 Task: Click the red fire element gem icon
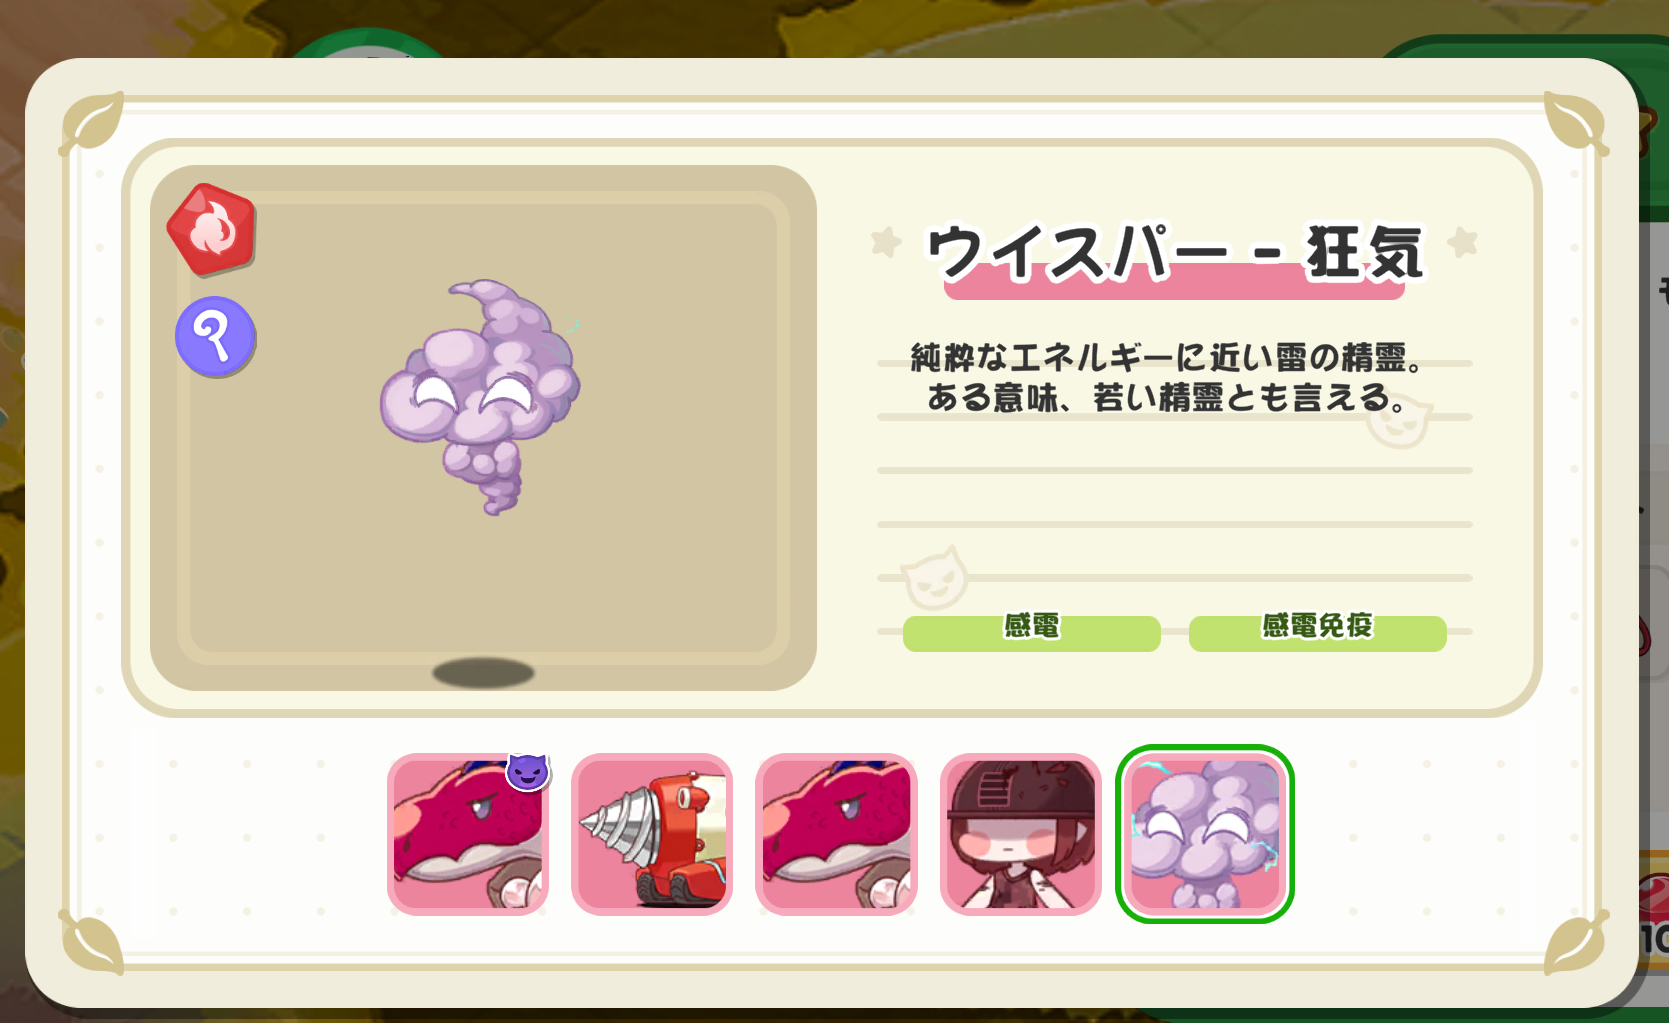click(x=212, y=230)
